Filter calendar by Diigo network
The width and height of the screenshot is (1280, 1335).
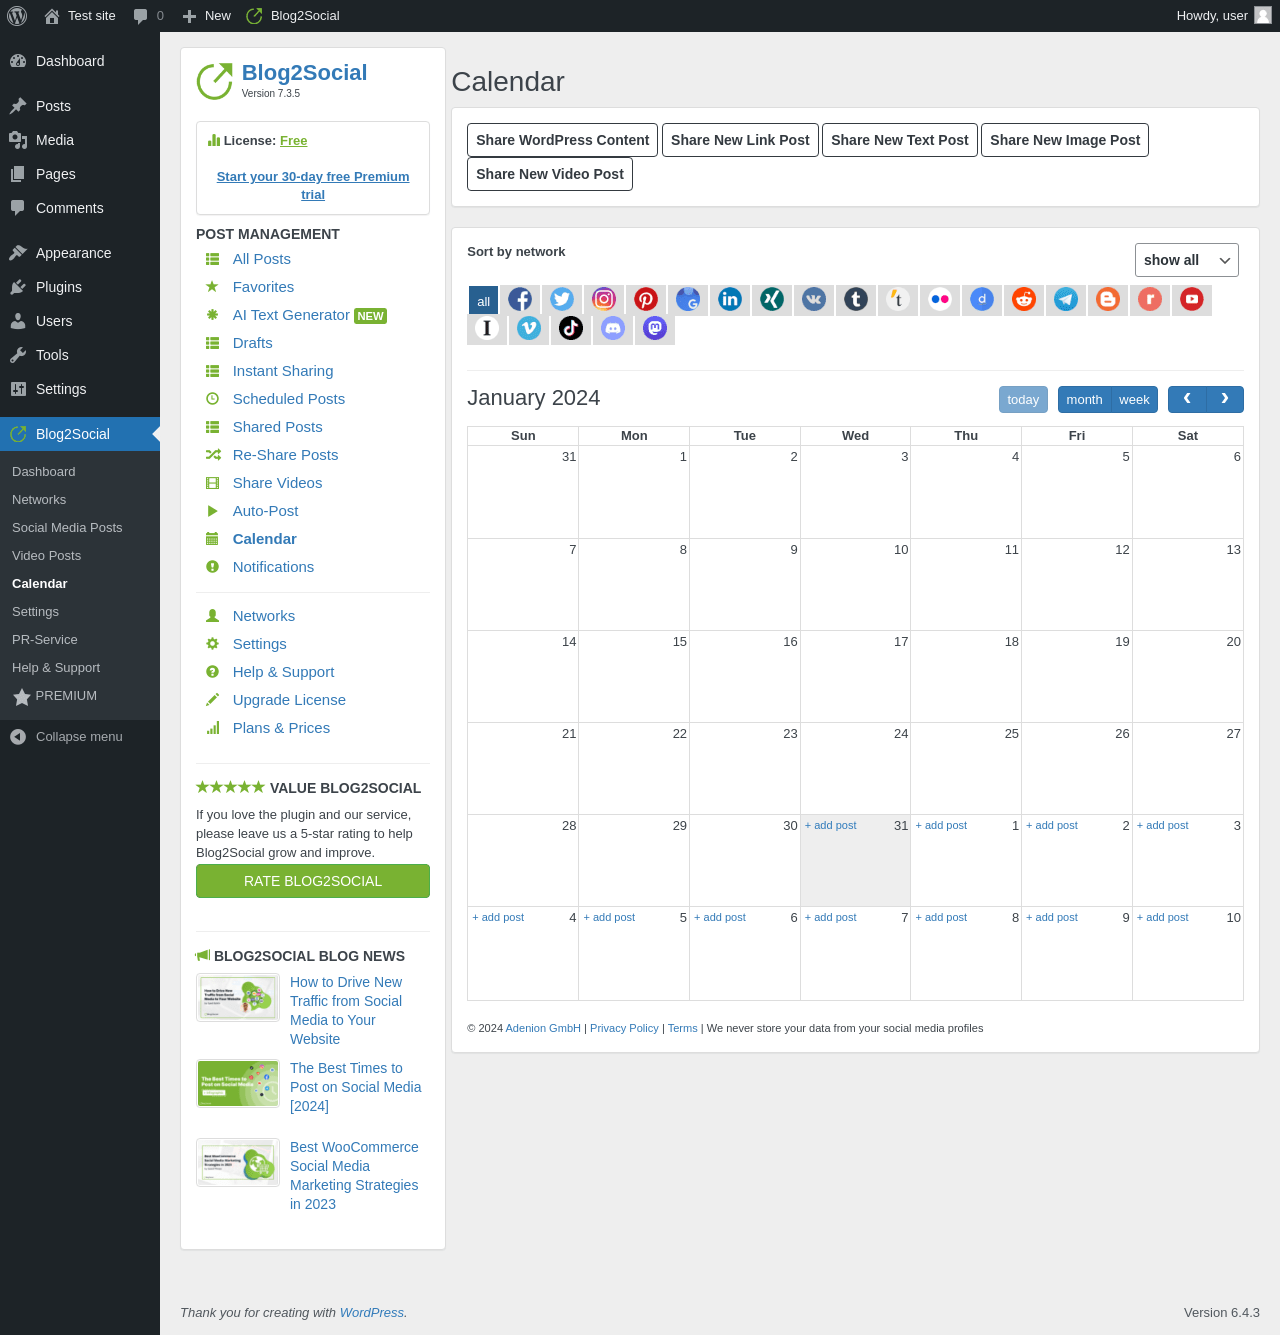[x=982, y=299]
